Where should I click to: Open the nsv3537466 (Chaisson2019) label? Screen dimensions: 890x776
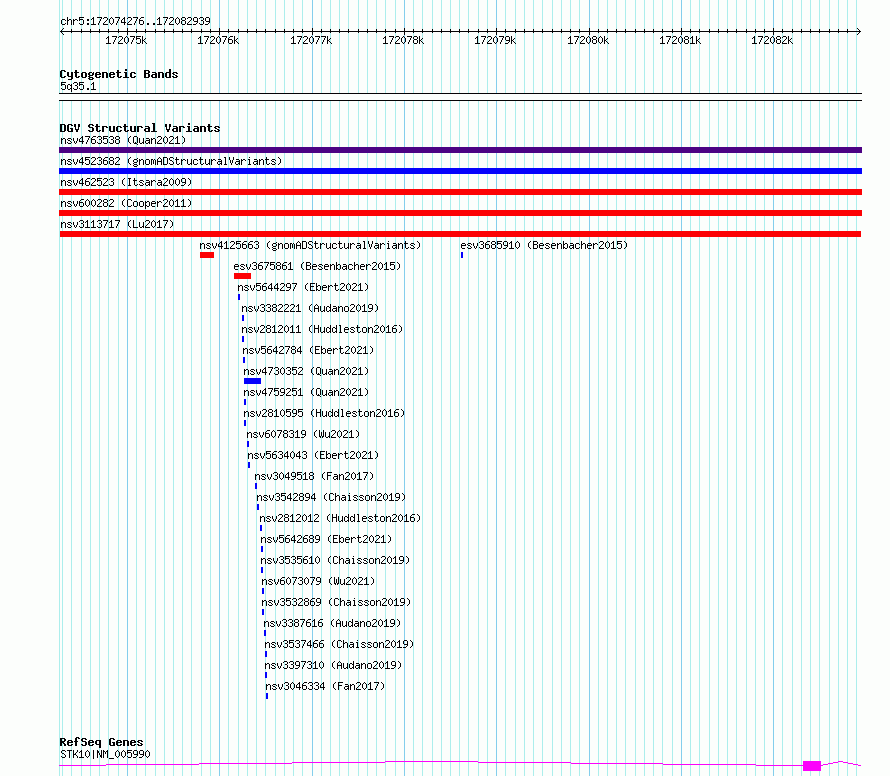pos(339,644)
